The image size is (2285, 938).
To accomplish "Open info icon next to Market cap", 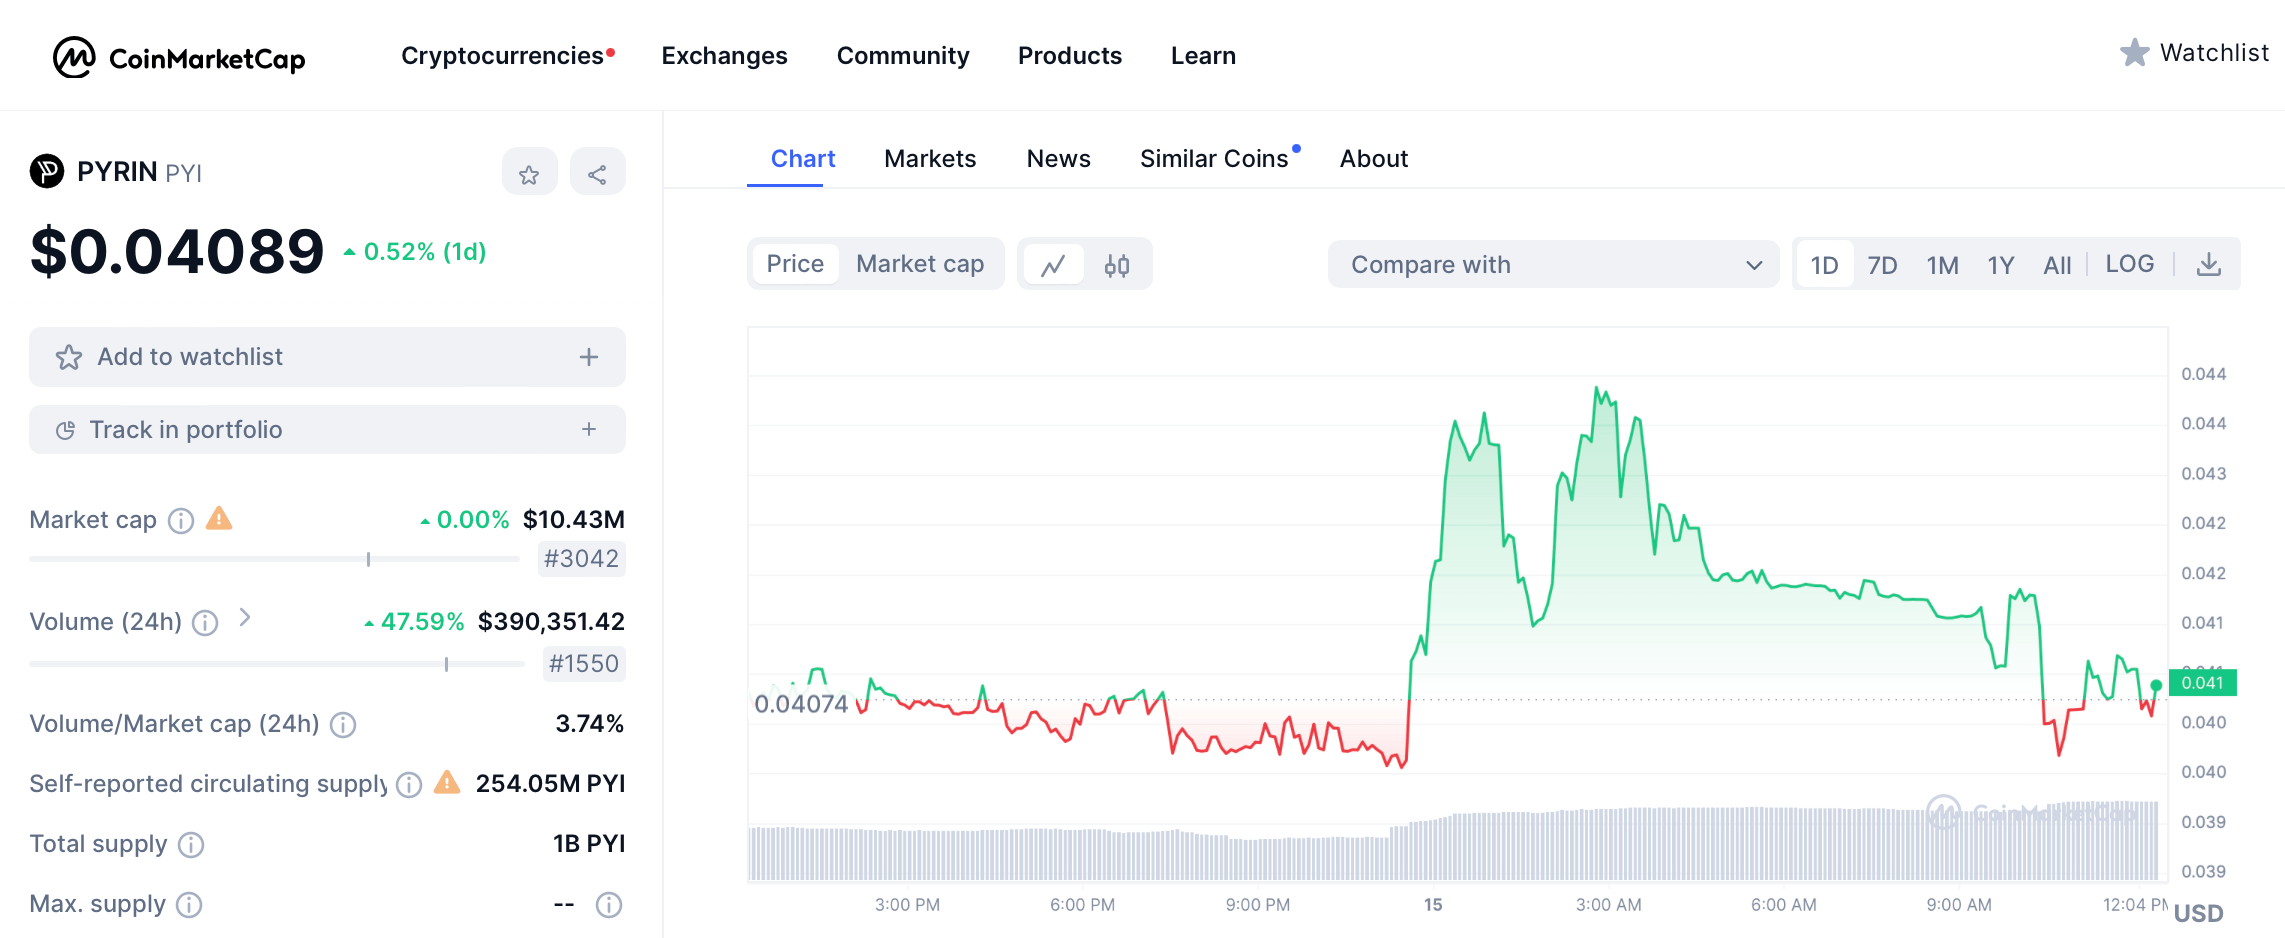I will point(181,520).
